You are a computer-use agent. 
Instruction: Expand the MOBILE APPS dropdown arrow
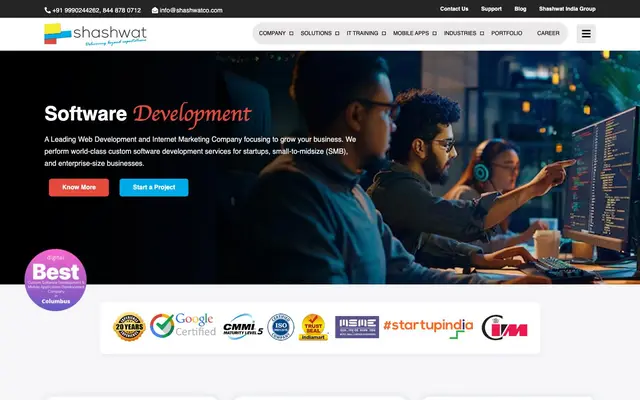pos(434,33)
